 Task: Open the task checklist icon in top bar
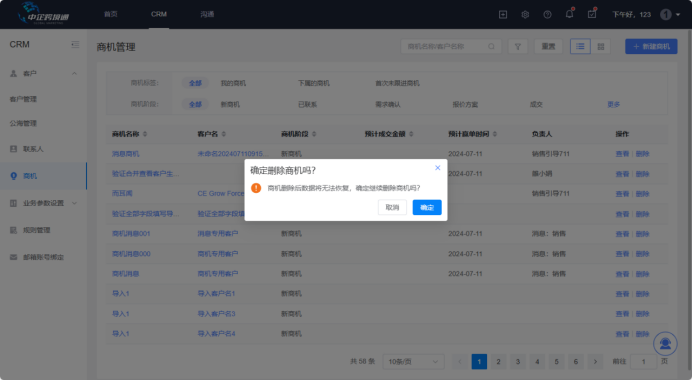click(x=592, y=14)
